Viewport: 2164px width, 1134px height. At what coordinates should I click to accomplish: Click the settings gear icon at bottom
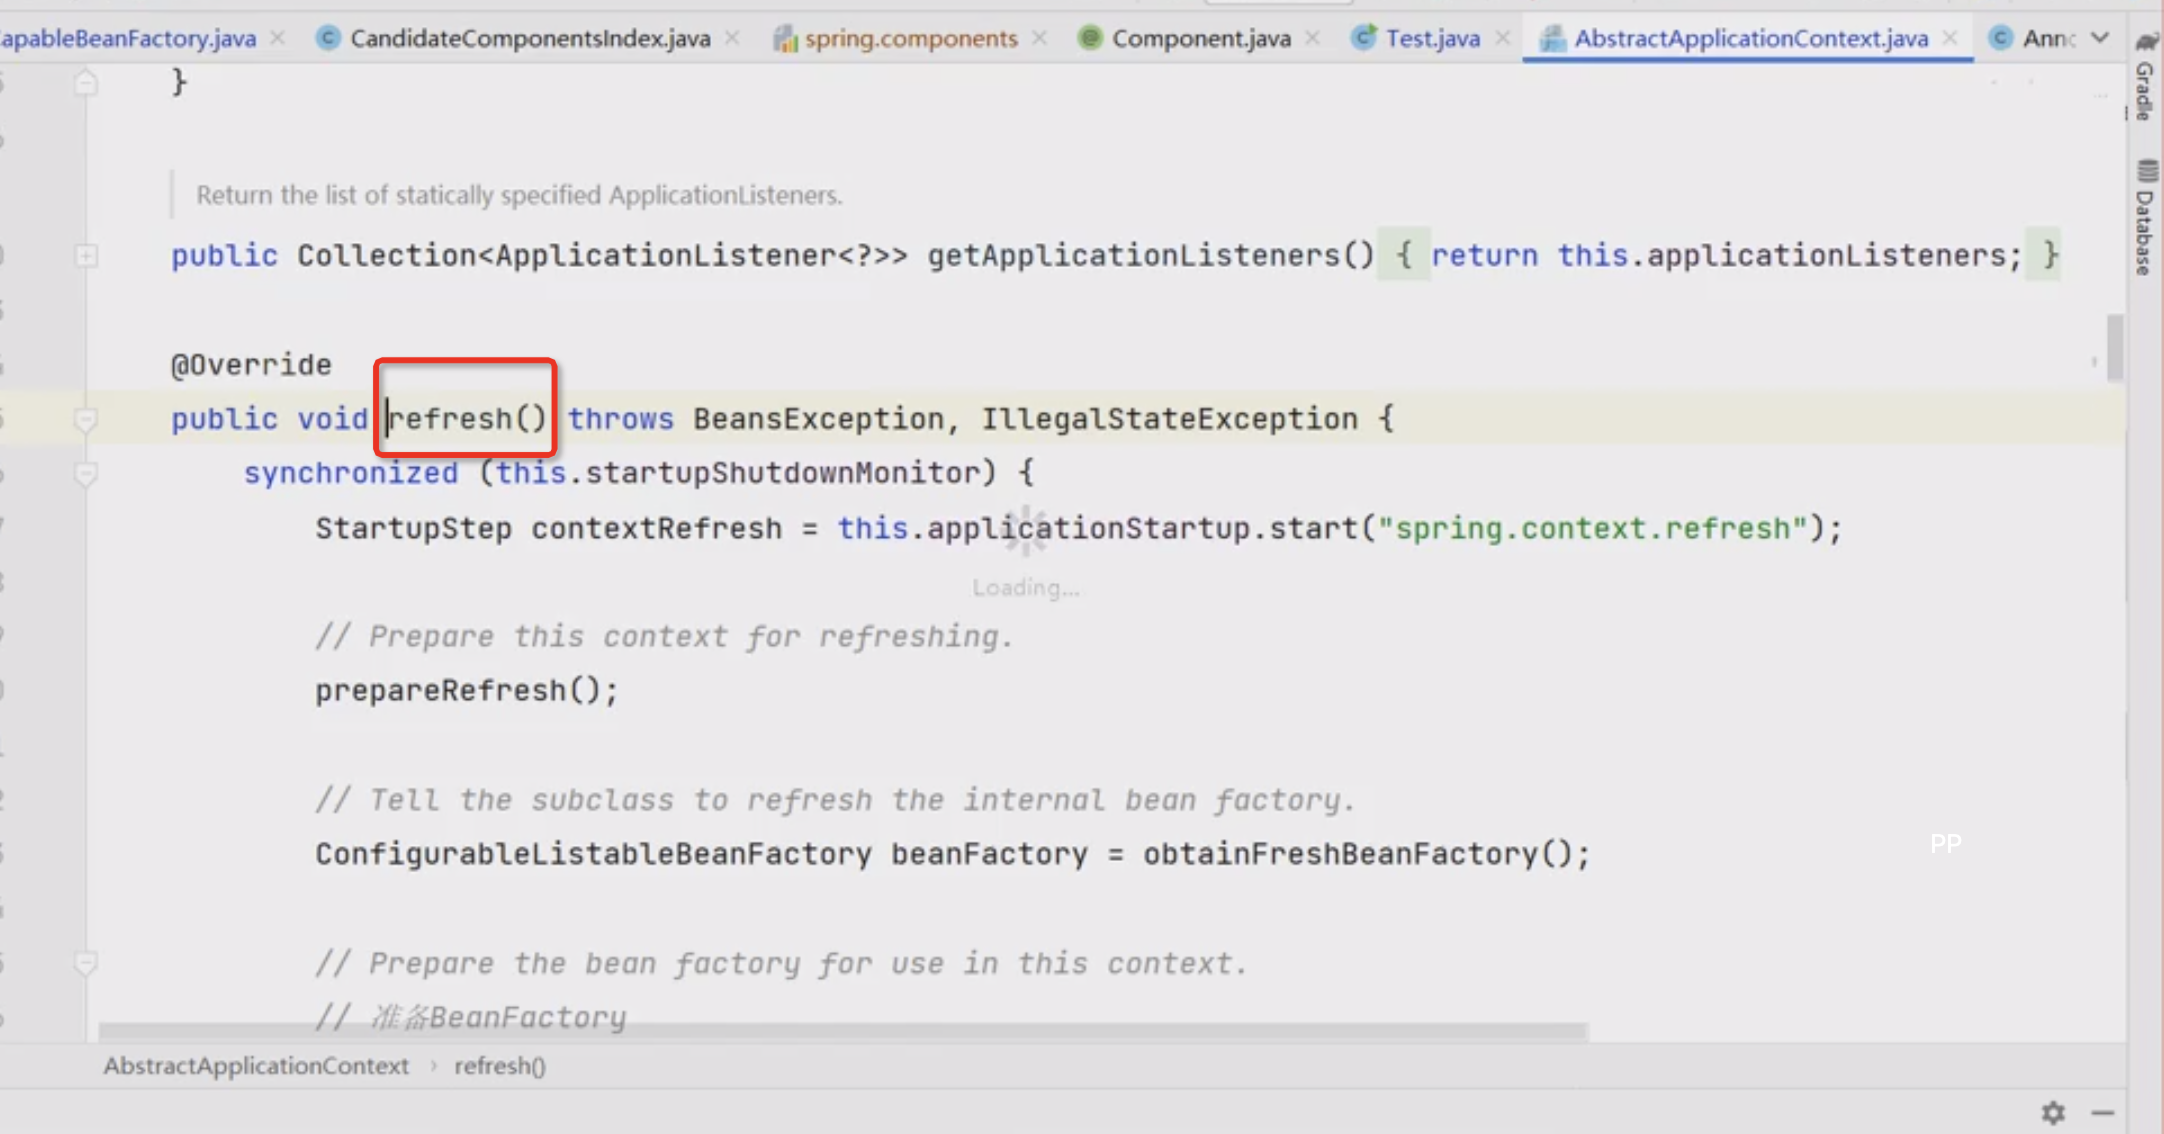point(2053,1112)
